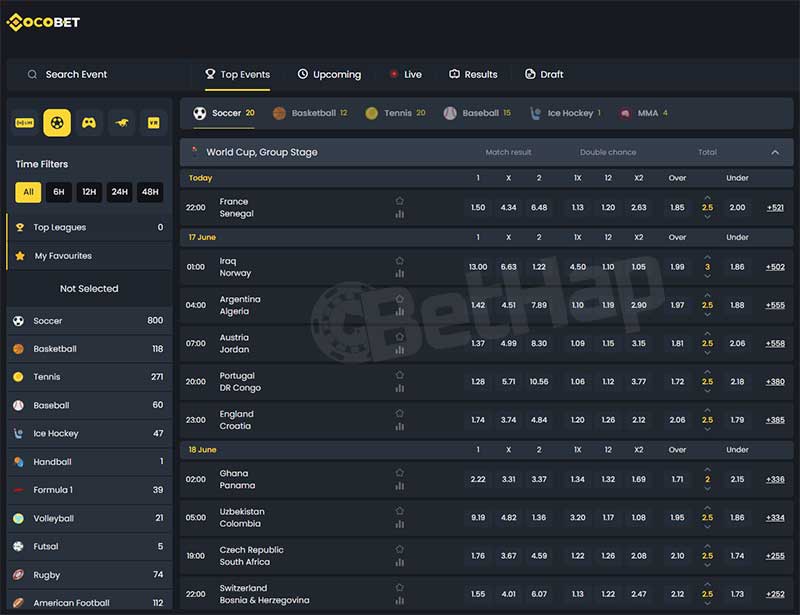The image size is (800, 615).
Task: Open more markets +252 for Switzerland match
Action: coord(775,594)
